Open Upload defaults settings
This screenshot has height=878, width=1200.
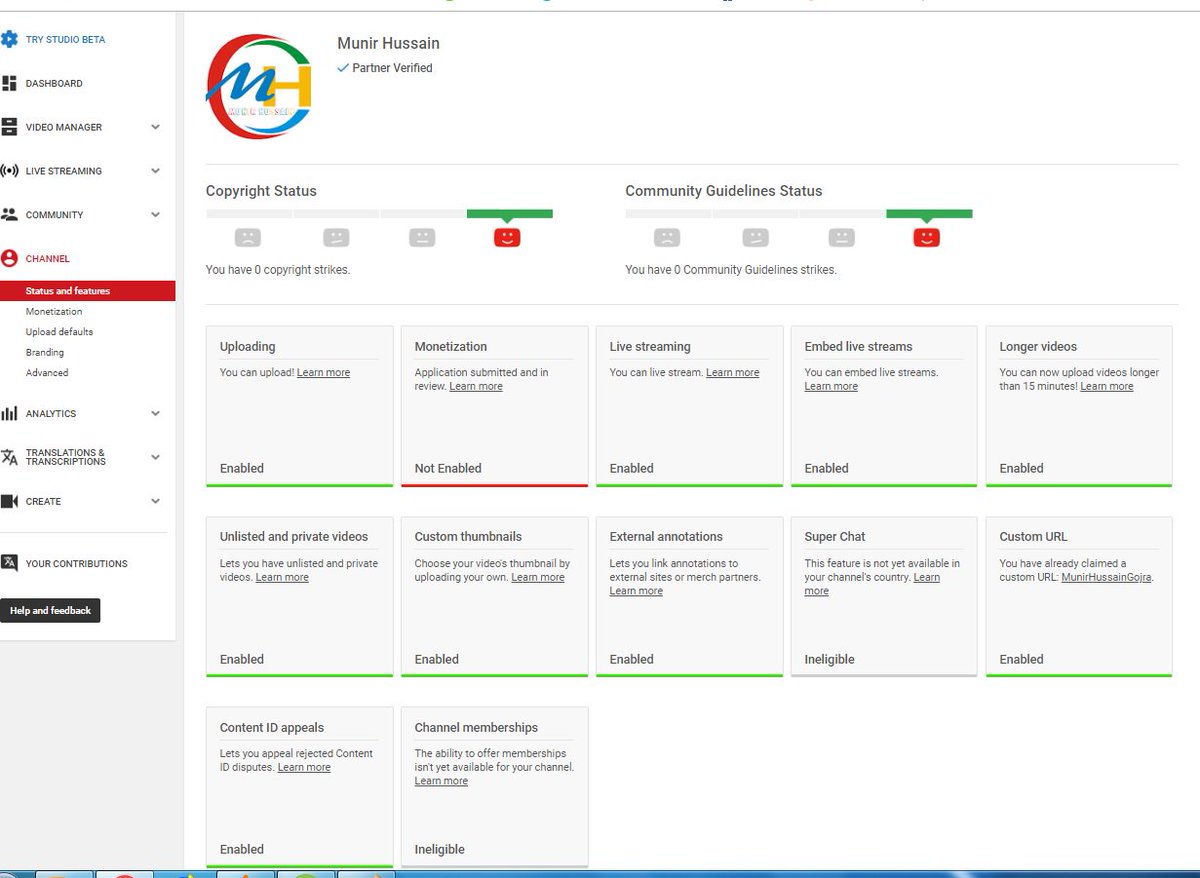59,332
